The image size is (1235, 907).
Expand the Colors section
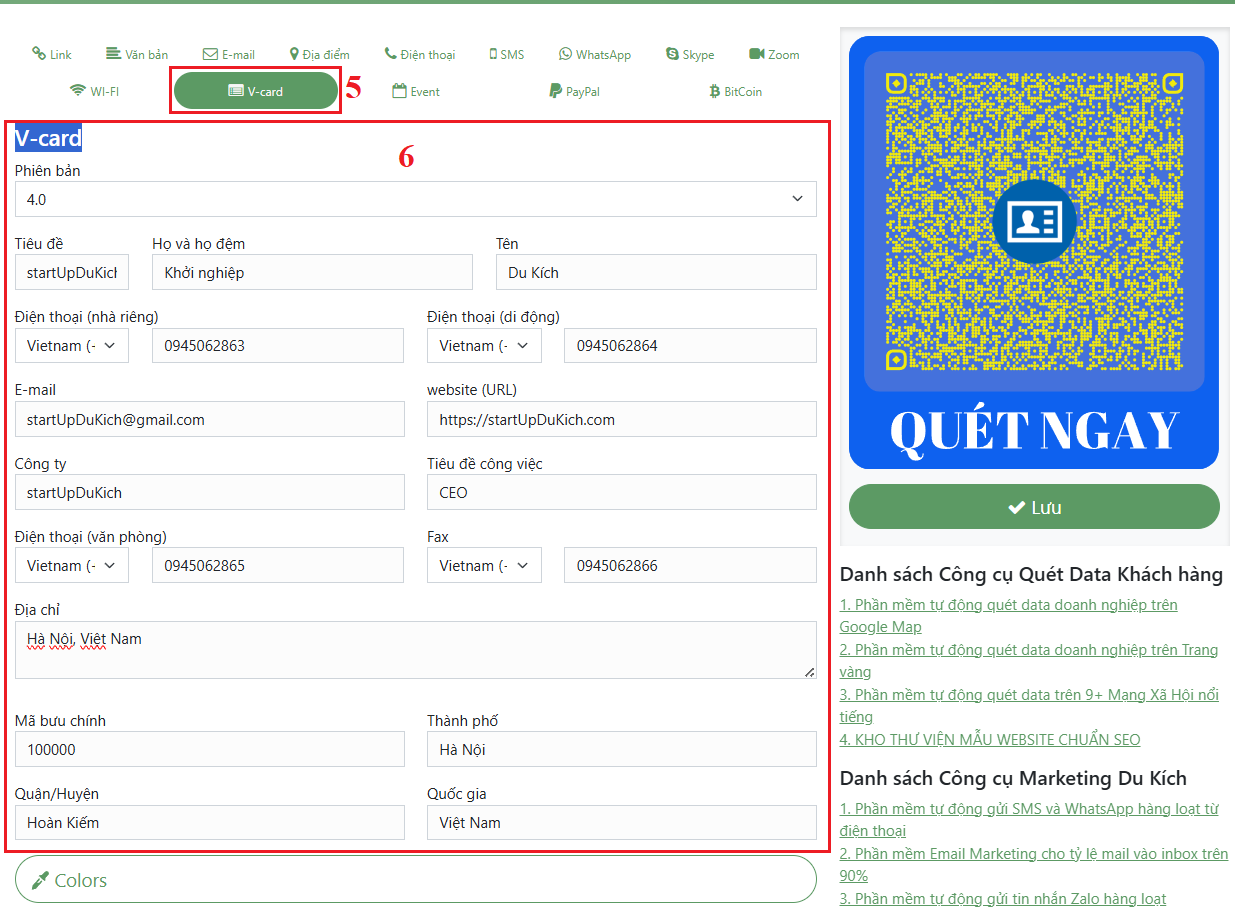pyautogui.click(x=416, y=880)
